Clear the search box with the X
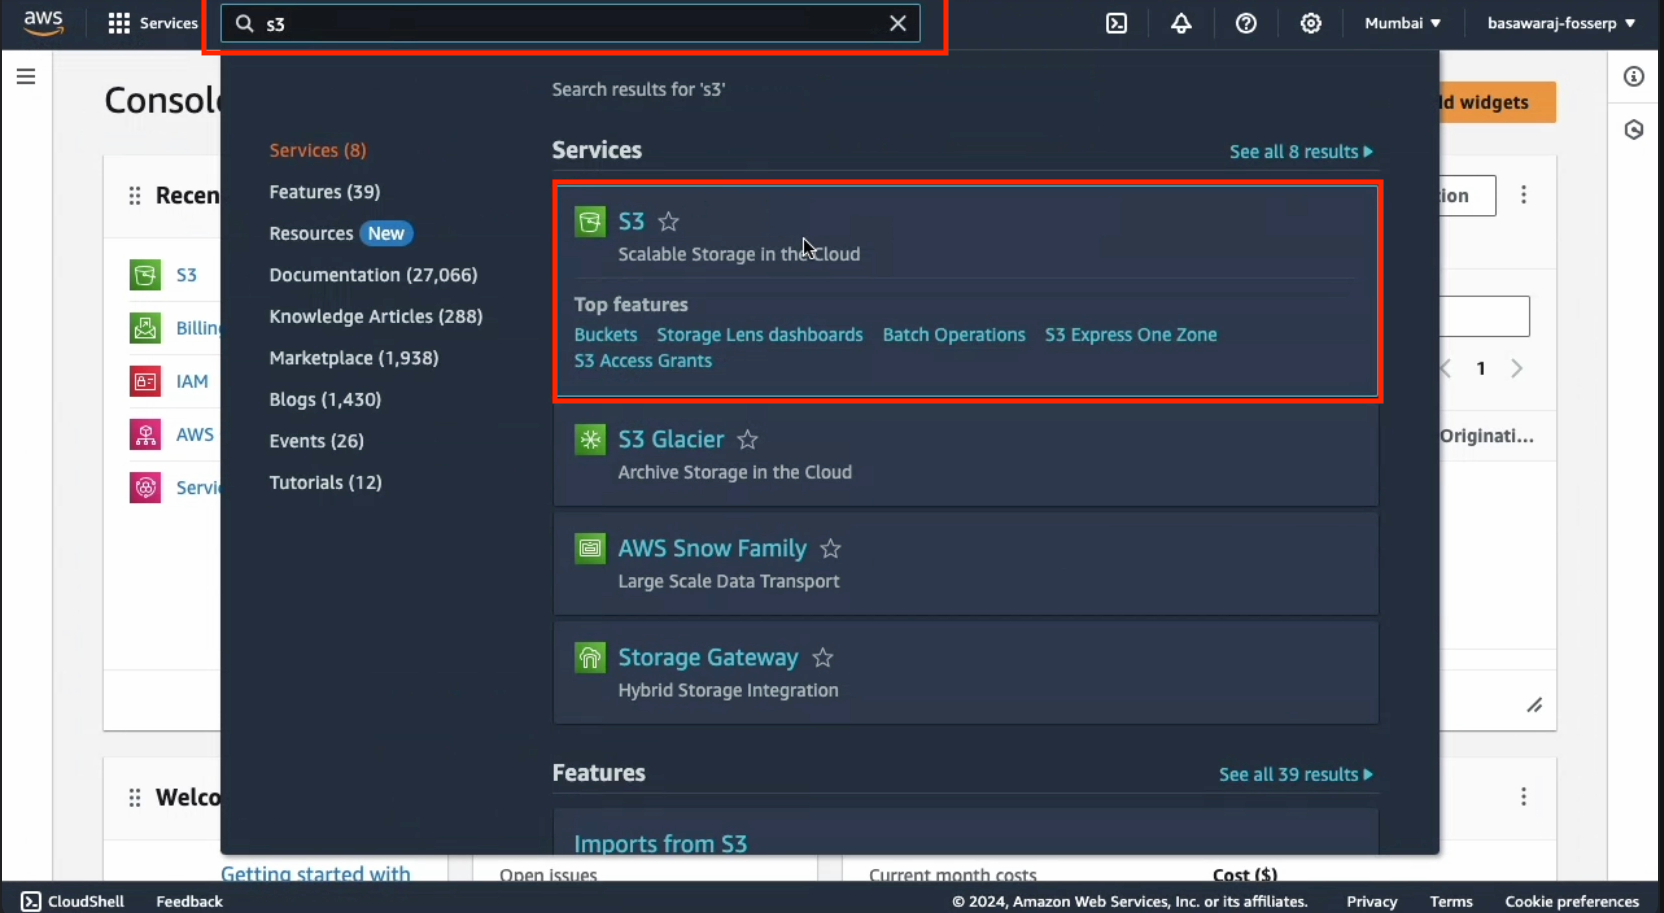 [x=898, y=23]
